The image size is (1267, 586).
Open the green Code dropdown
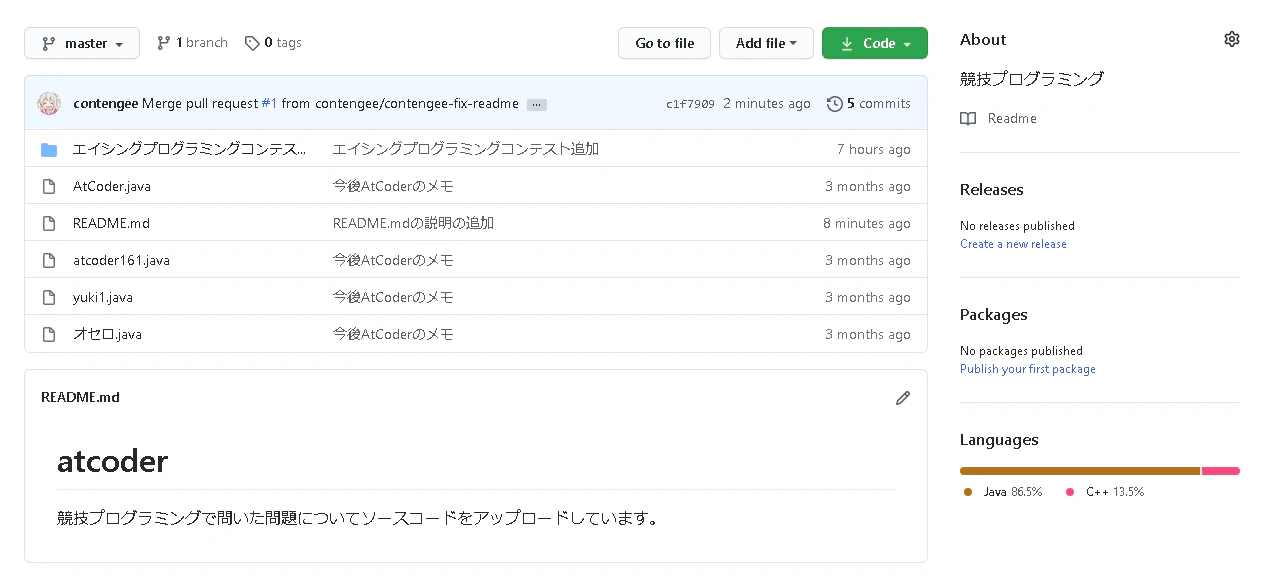[x=875, y=43]
